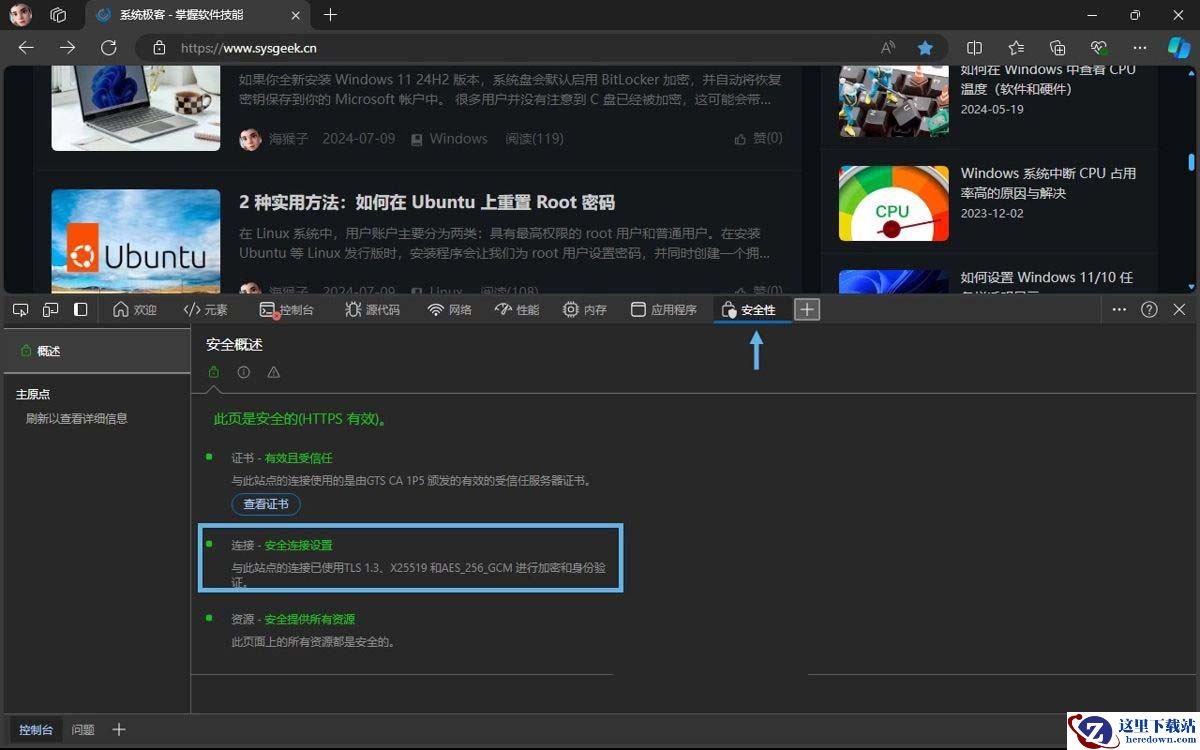Click the 查看证书 button
The image size is (1200, 750).
pos(266,504)
